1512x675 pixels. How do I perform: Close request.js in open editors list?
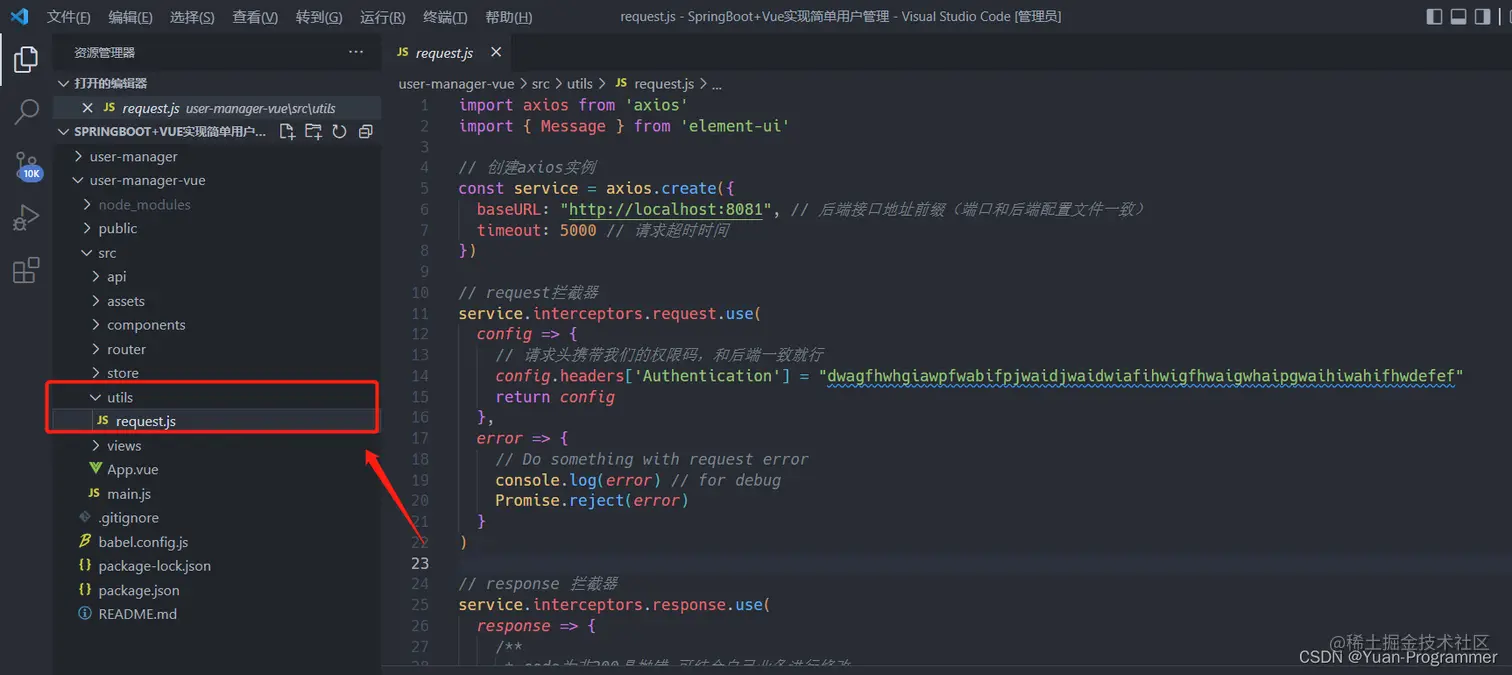coord(87,108)
